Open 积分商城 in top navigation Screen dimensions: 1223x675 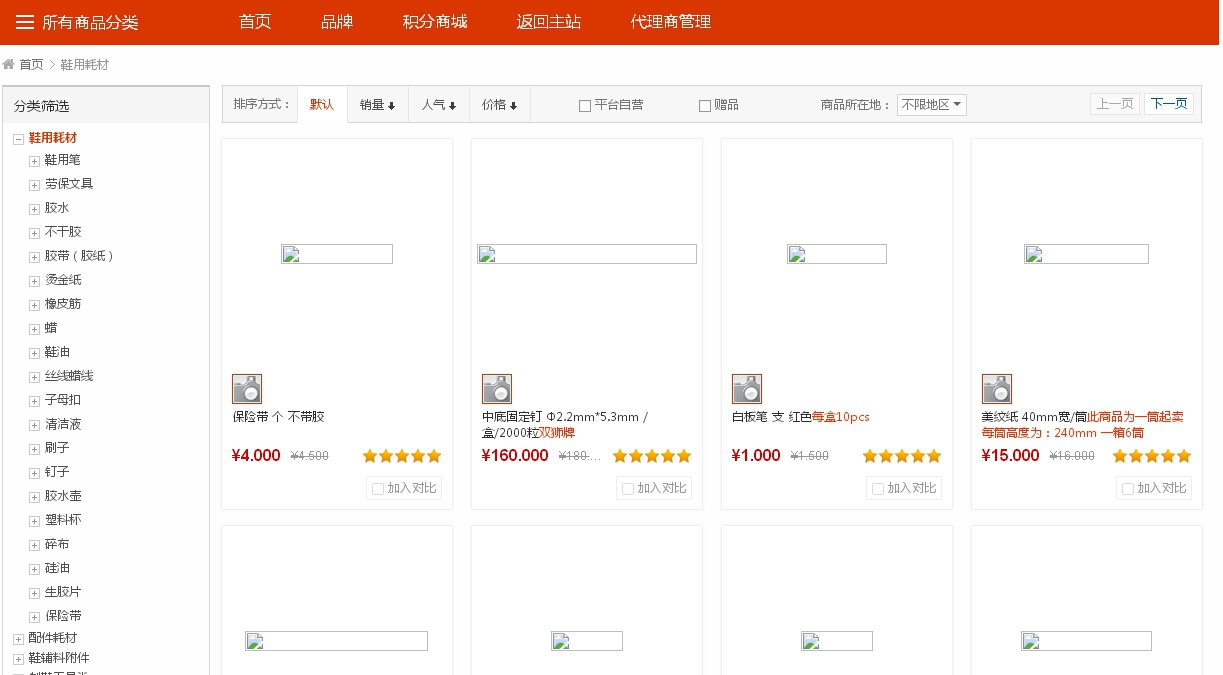435,22
